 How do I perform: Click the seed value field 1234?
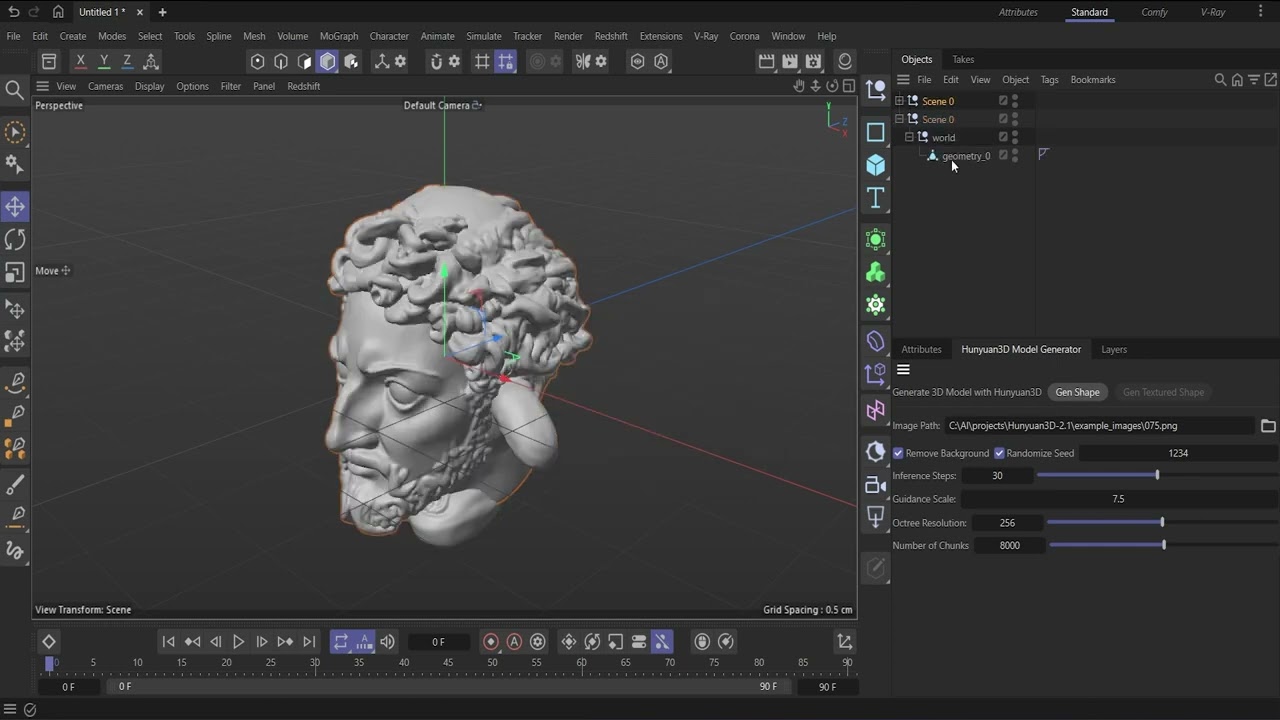click(1178, 453)
